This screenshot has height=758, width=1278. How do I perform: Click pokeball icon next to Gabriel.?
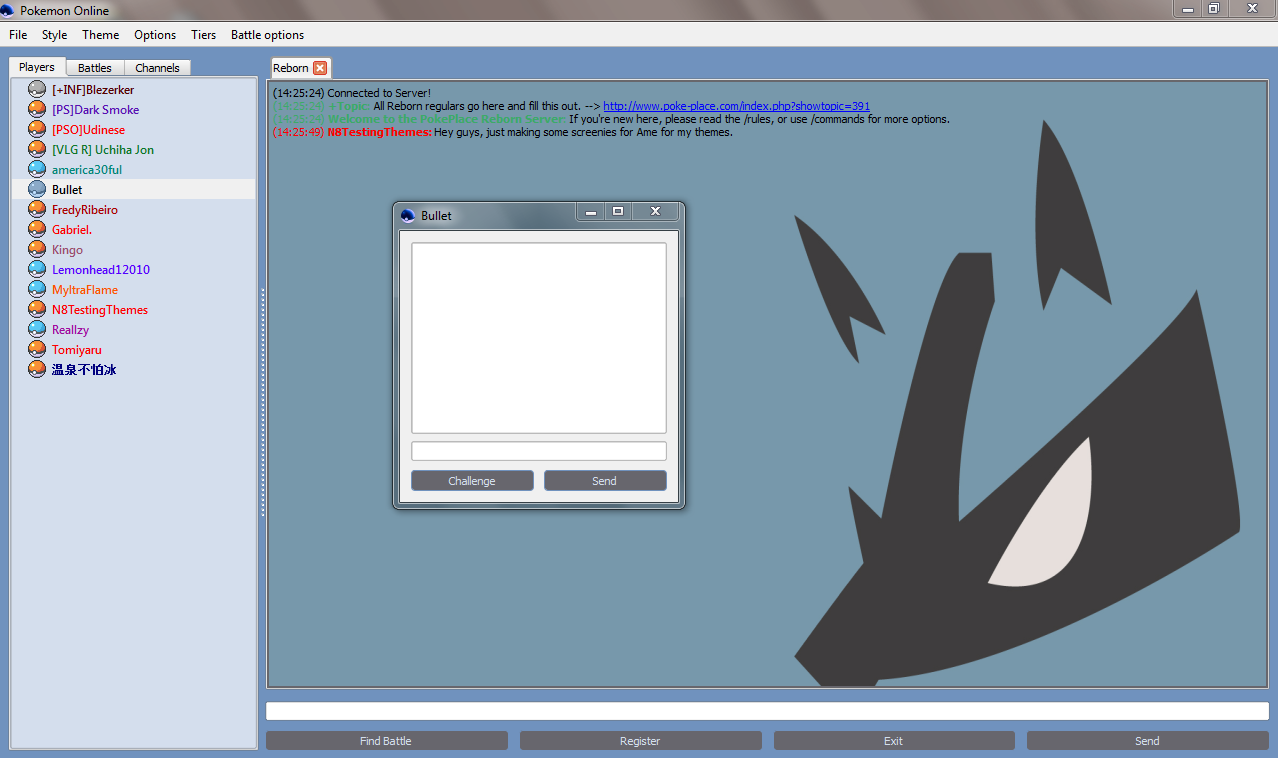[37, 229]
